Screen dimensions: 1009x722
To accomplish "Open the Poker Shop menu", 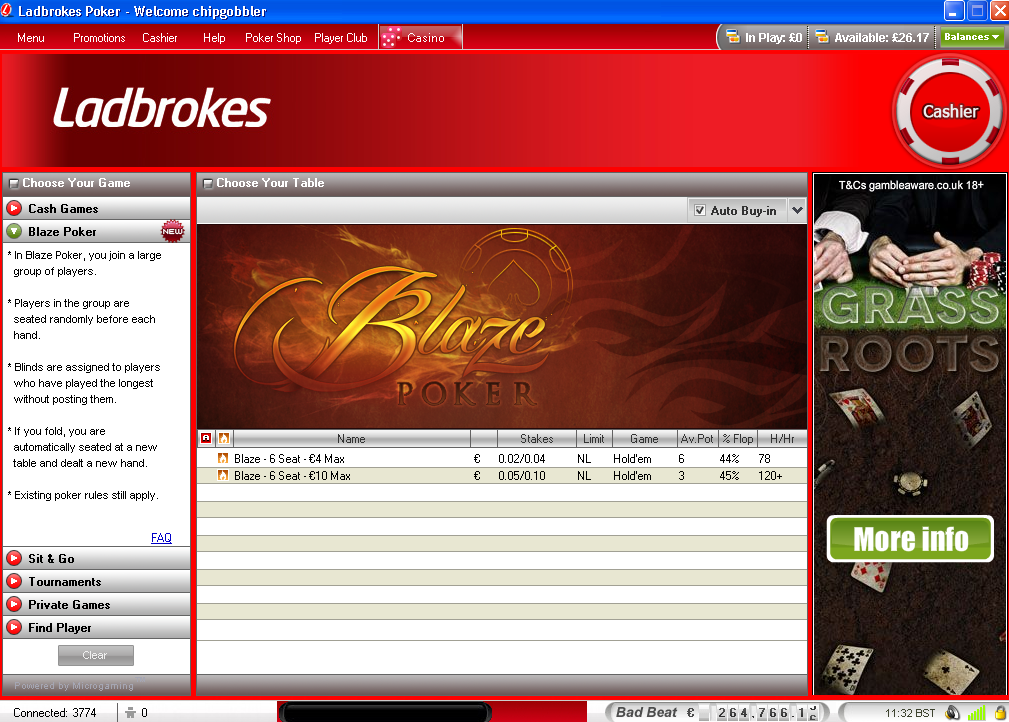I will (x=273, y=38).
